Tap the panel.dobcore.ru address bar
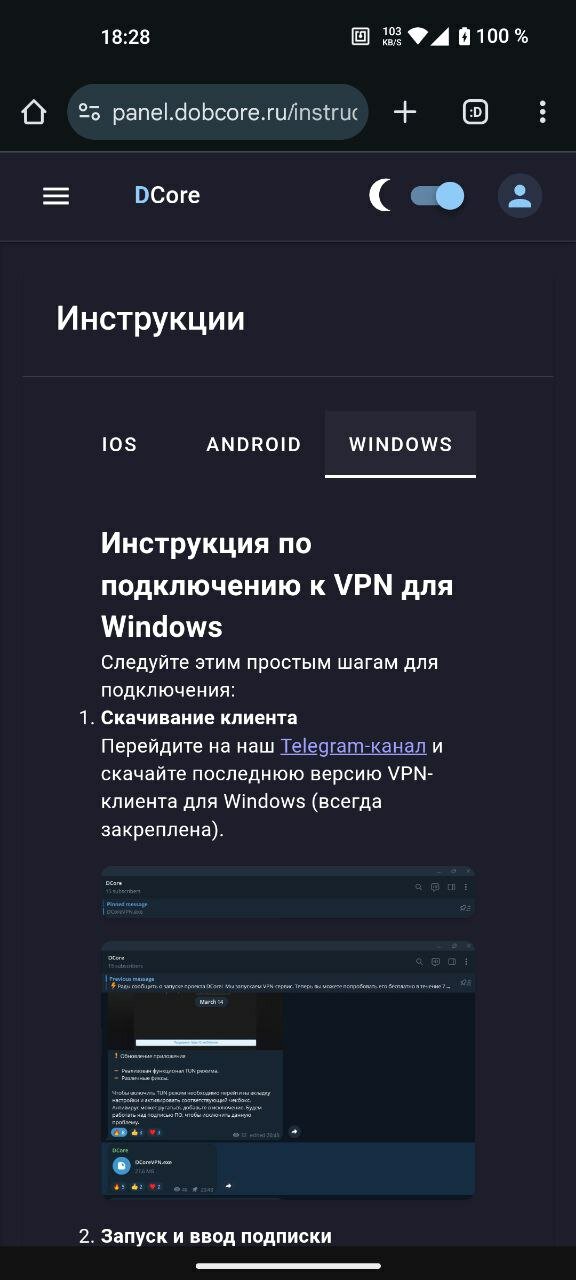 click(218, 112)
